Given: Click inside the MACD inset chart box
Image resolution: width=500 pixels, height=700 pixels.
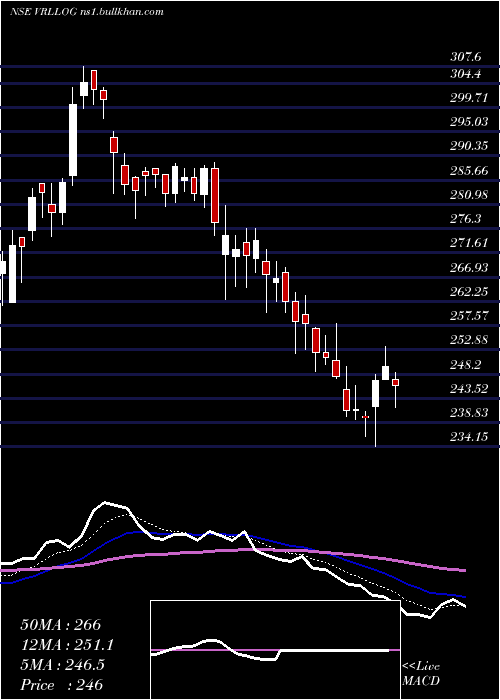Looking at the screenshot, I should coord(275,650).
